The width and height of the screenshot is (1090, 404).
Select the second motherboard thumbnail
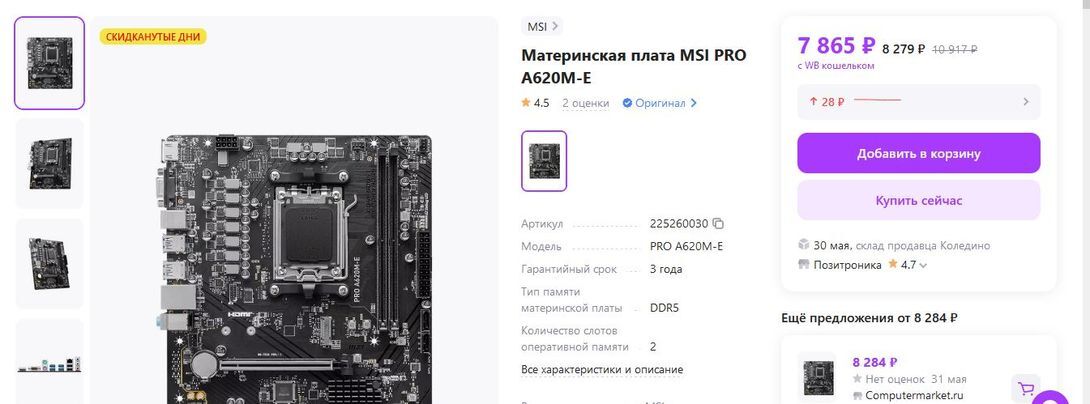49,163
